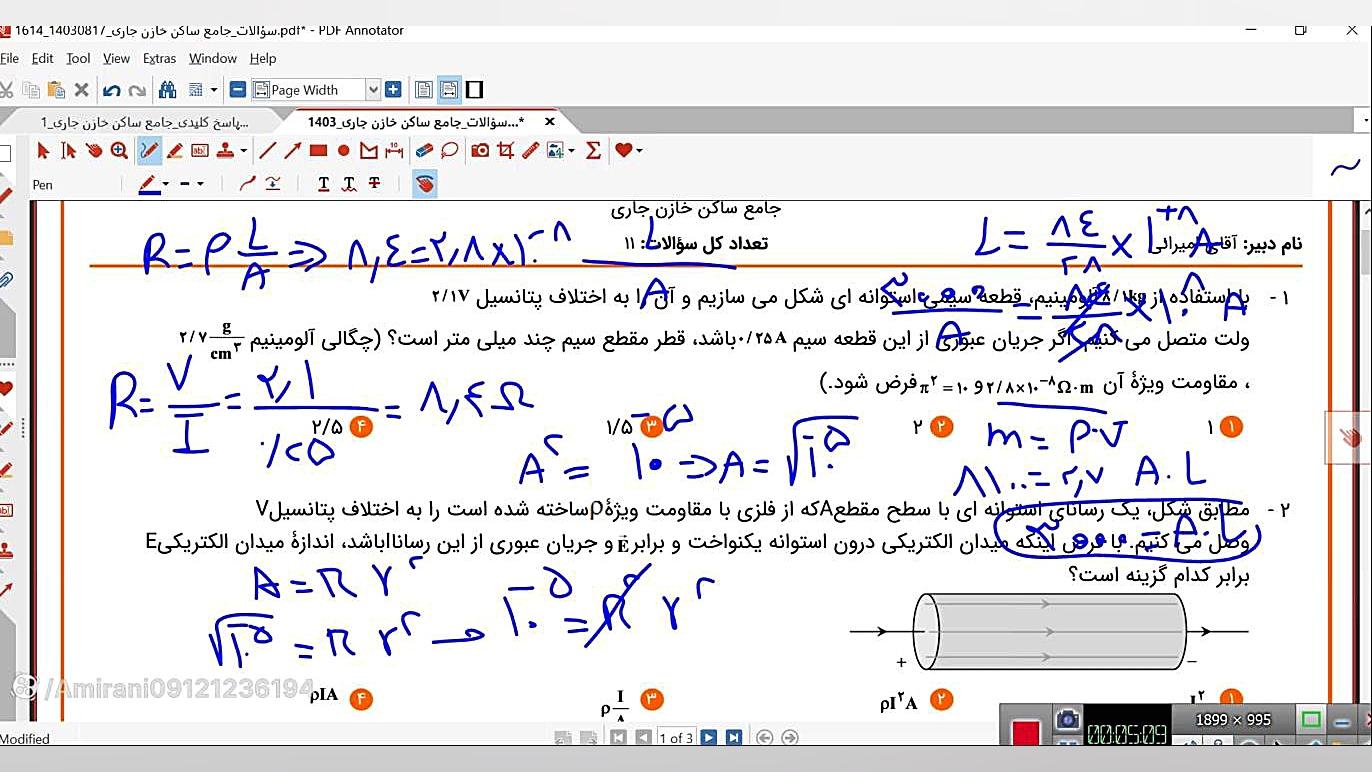This screenshot has height=772, width=1372.
Task: Go to the first page
Action: (618, 738)
